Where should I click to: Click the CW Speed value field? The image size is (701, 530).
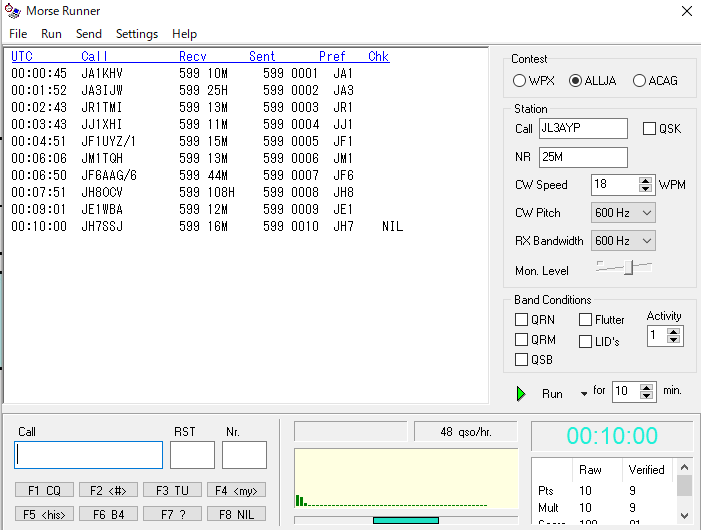pos(615,185)
